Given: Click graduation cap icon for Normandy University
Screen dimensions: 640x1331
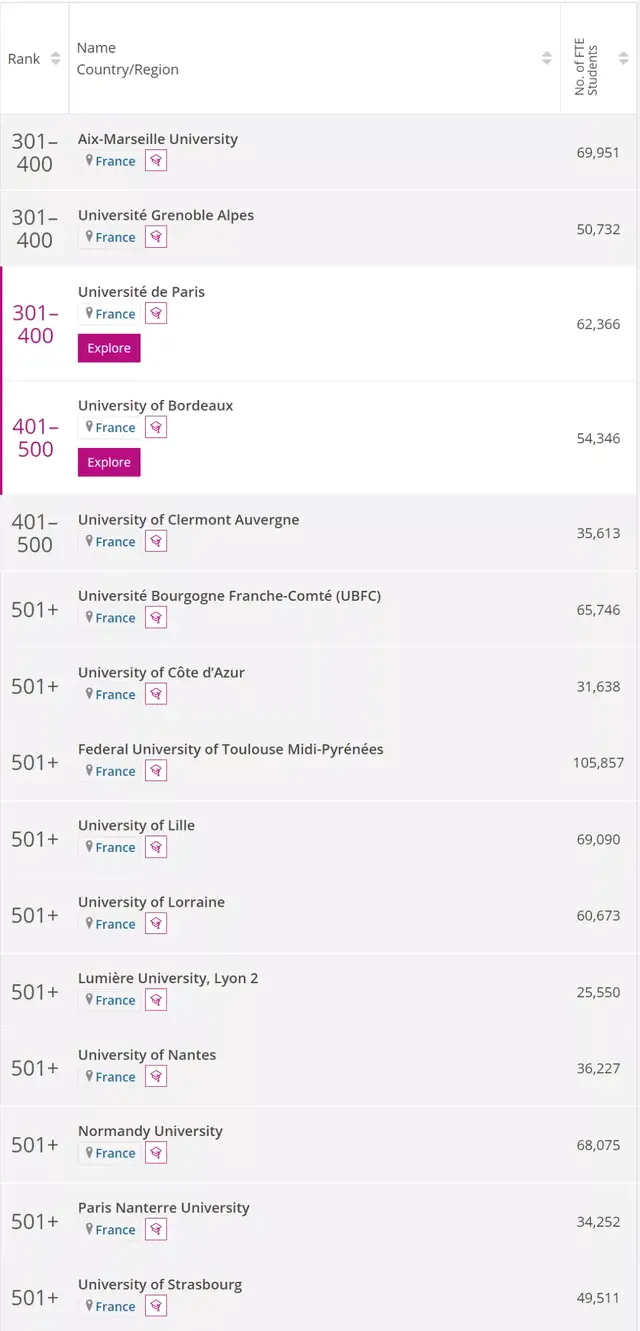Looking at the screenshot, I should (156, 1154).
